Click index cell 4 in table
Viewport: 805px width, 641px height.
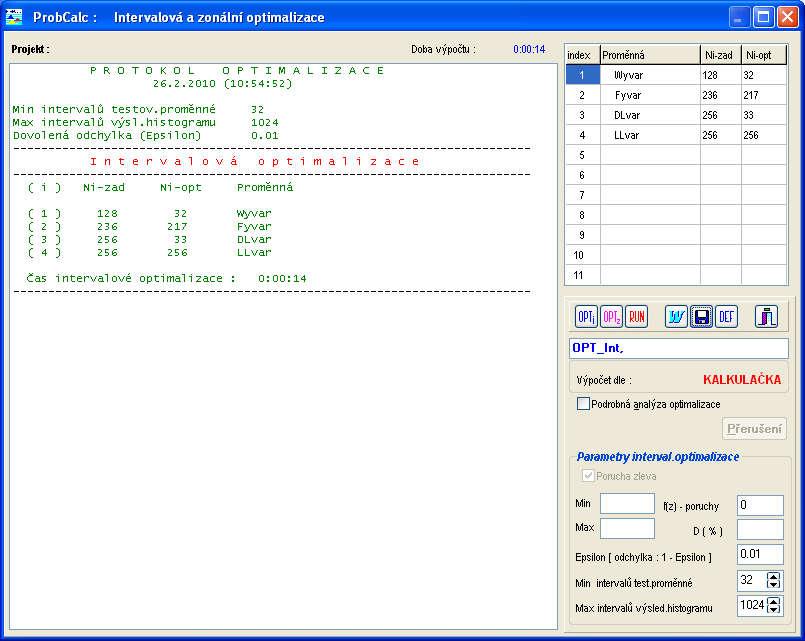(583, 135)
